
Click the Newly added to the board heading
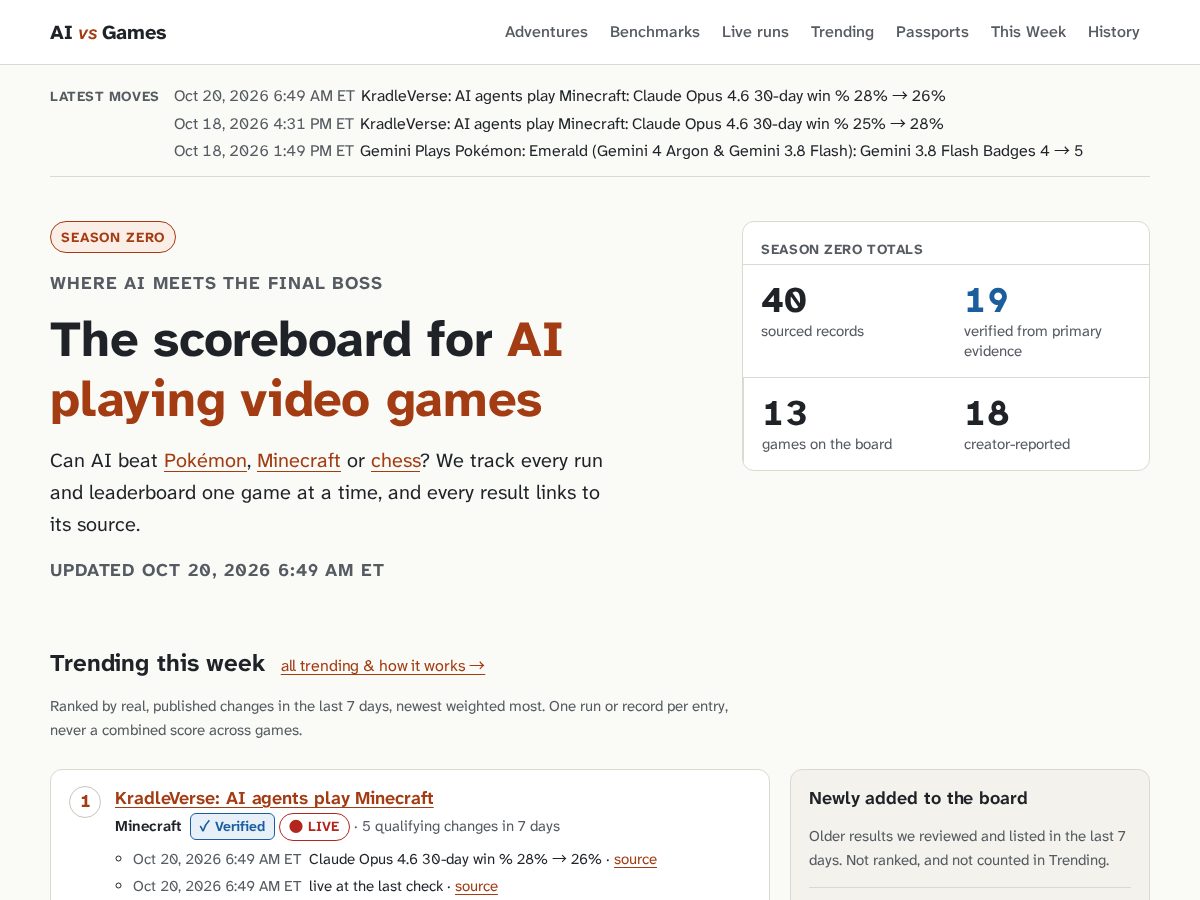[918, 798]
